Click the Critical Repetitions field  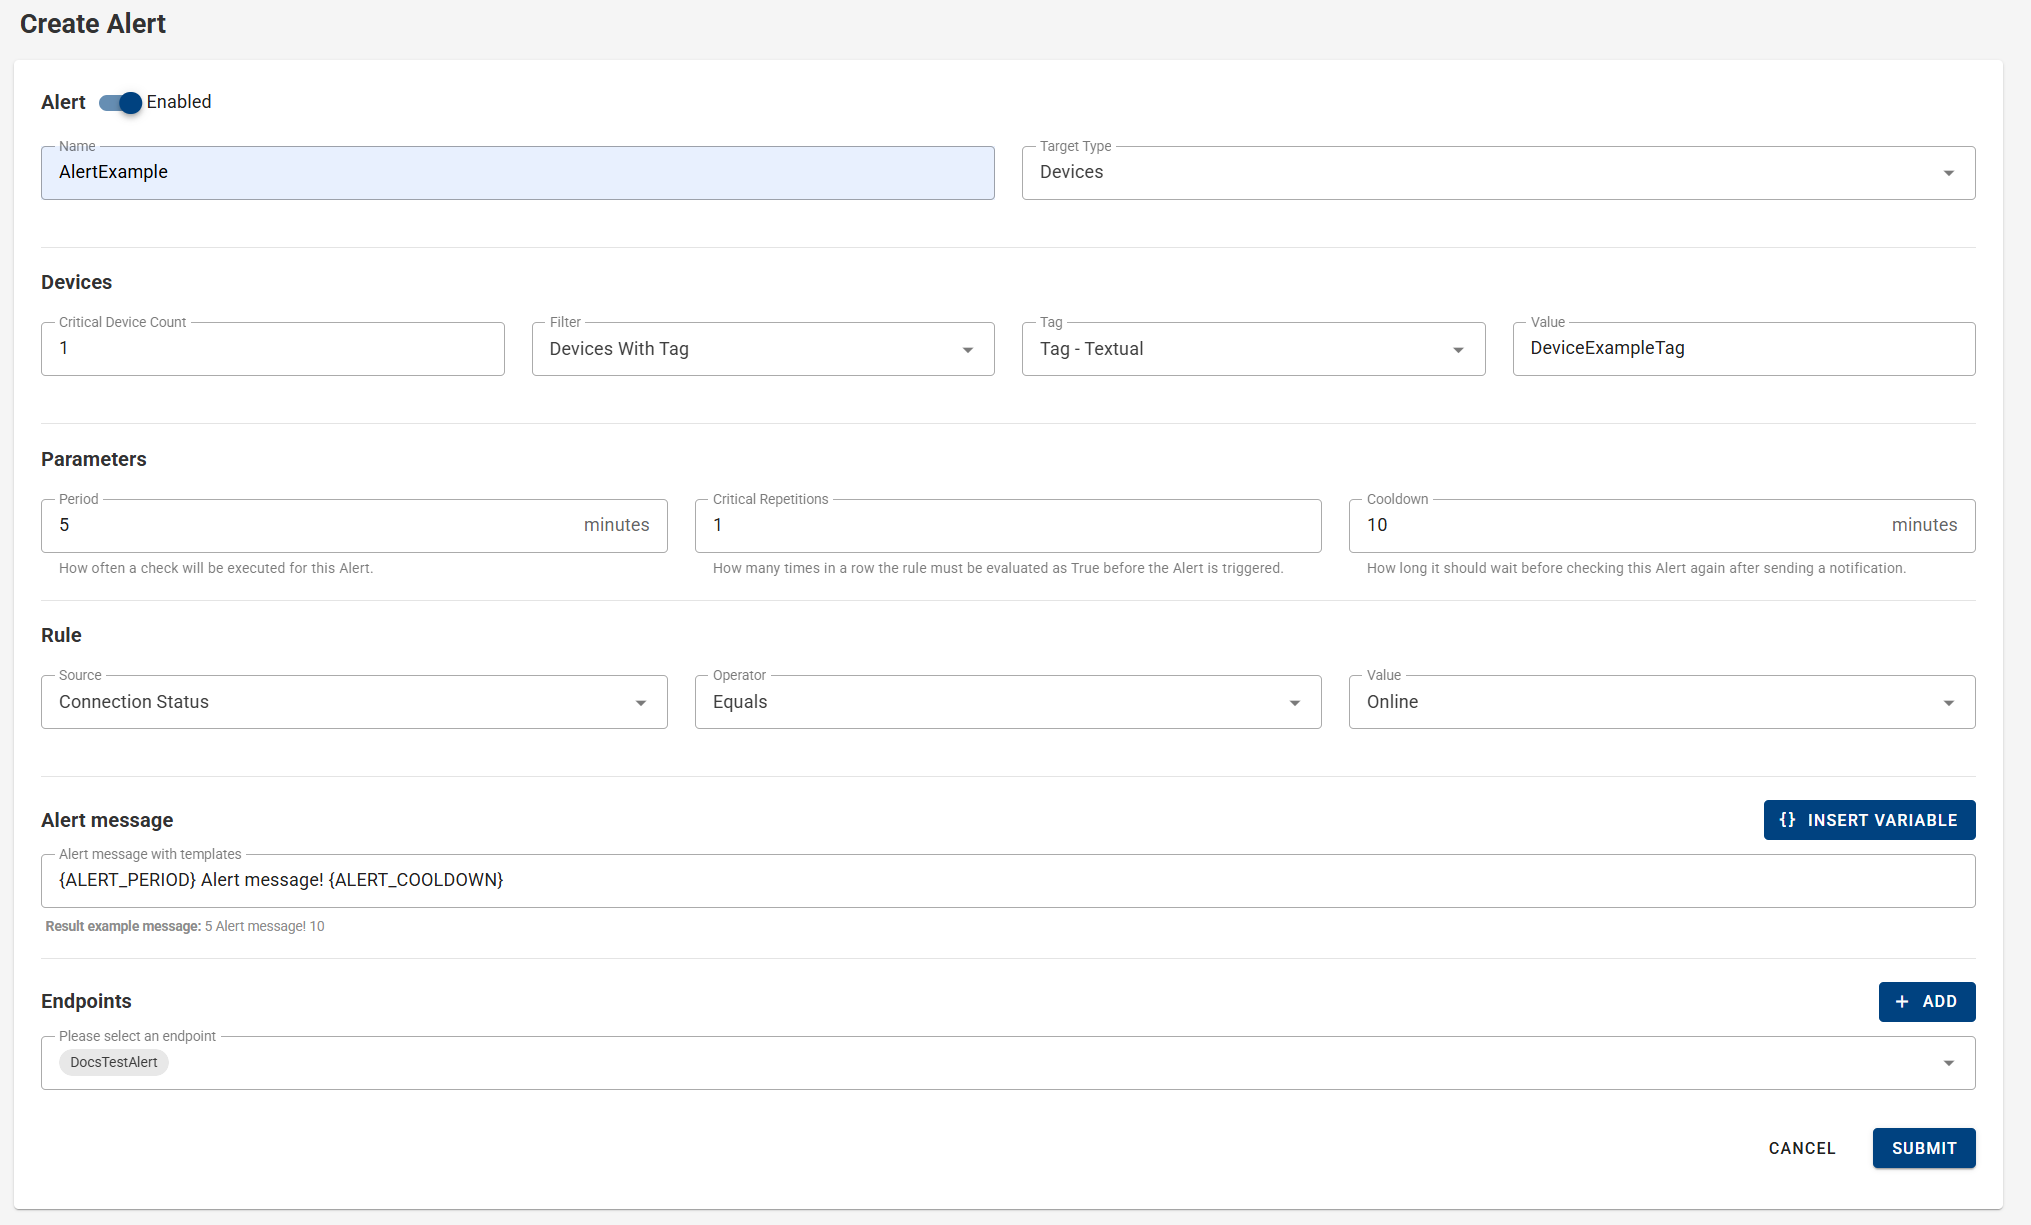pos(1007,526)
